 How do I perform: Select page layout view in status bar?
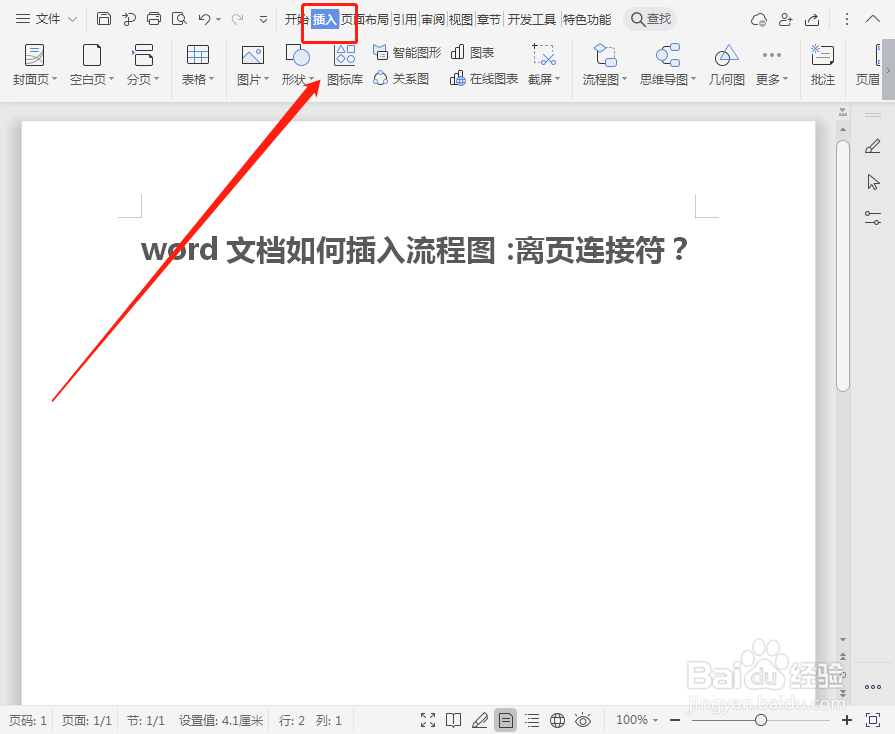[506, 720]
